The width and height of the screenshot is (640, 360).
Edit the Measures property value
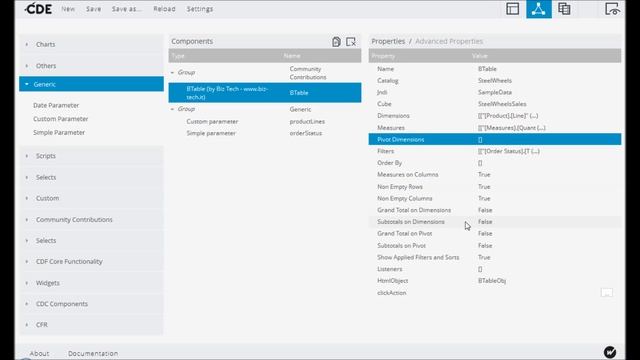point(511,128)
